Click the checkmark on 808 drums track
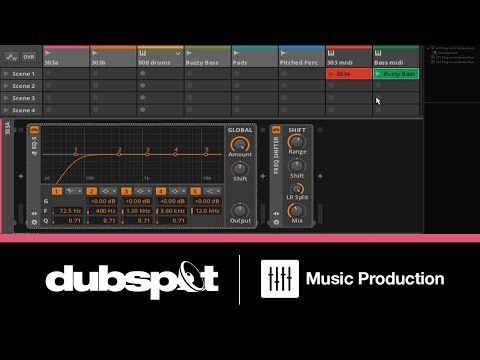The height and width of the screenshot is (360, 480). tap(178, 53)
